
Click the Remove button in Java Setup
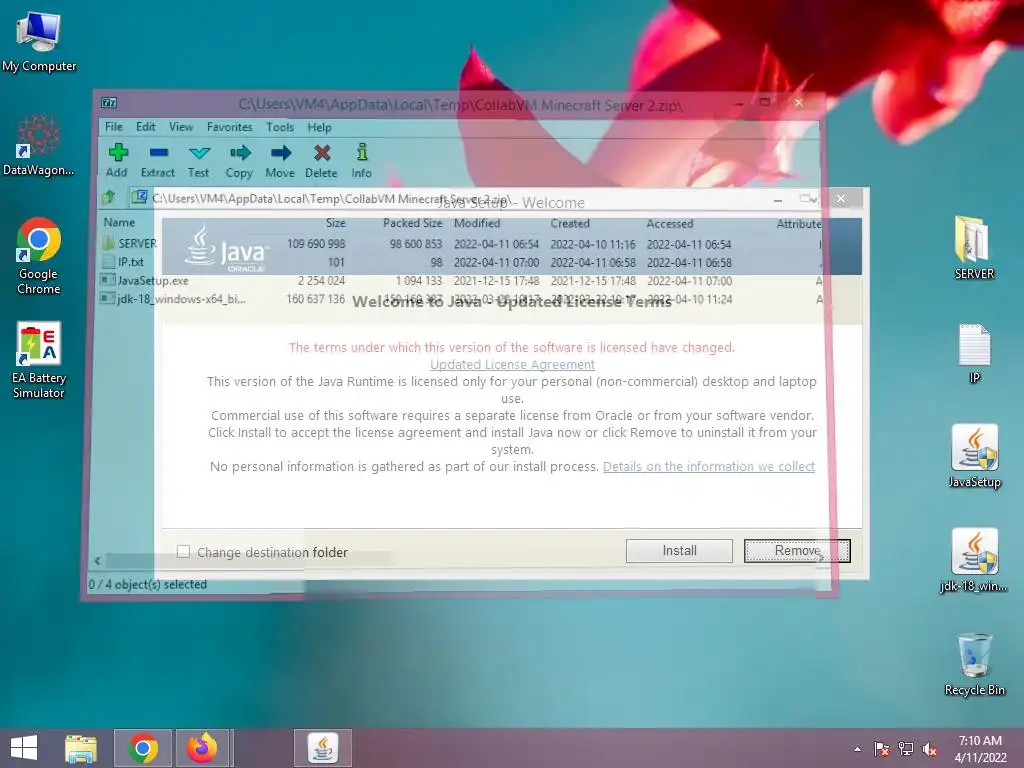click(x=797, y=551)
